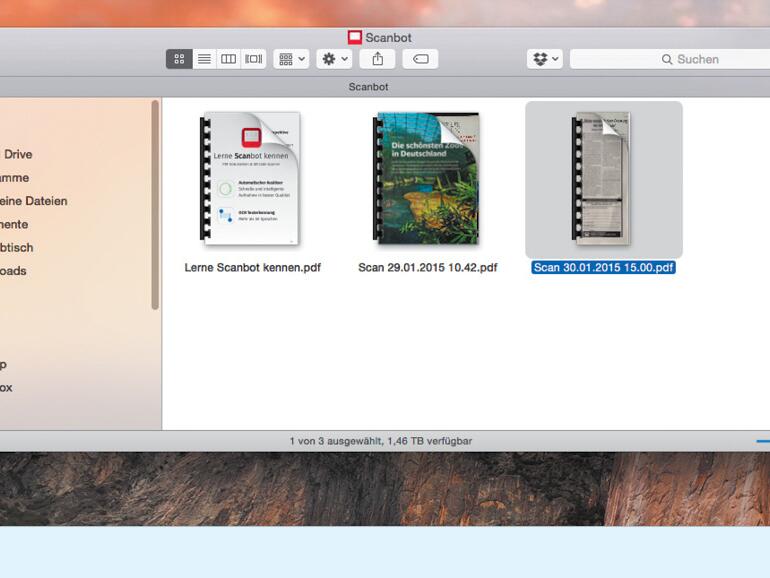Adjust the icon size slider in status bar
Screen dimensions: 770x578
(x=763, y=441)
